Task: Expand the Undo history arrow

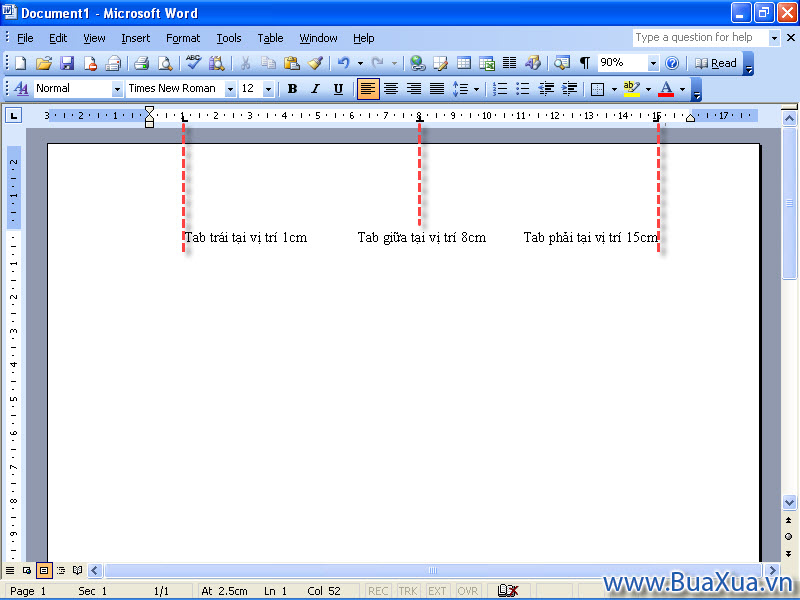Action: [360, 63]
